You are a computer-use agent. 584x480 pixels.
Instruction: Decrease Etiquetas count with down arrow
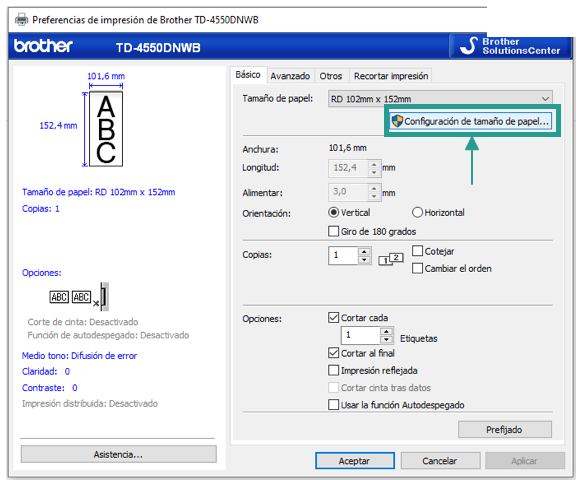point(387,339)
